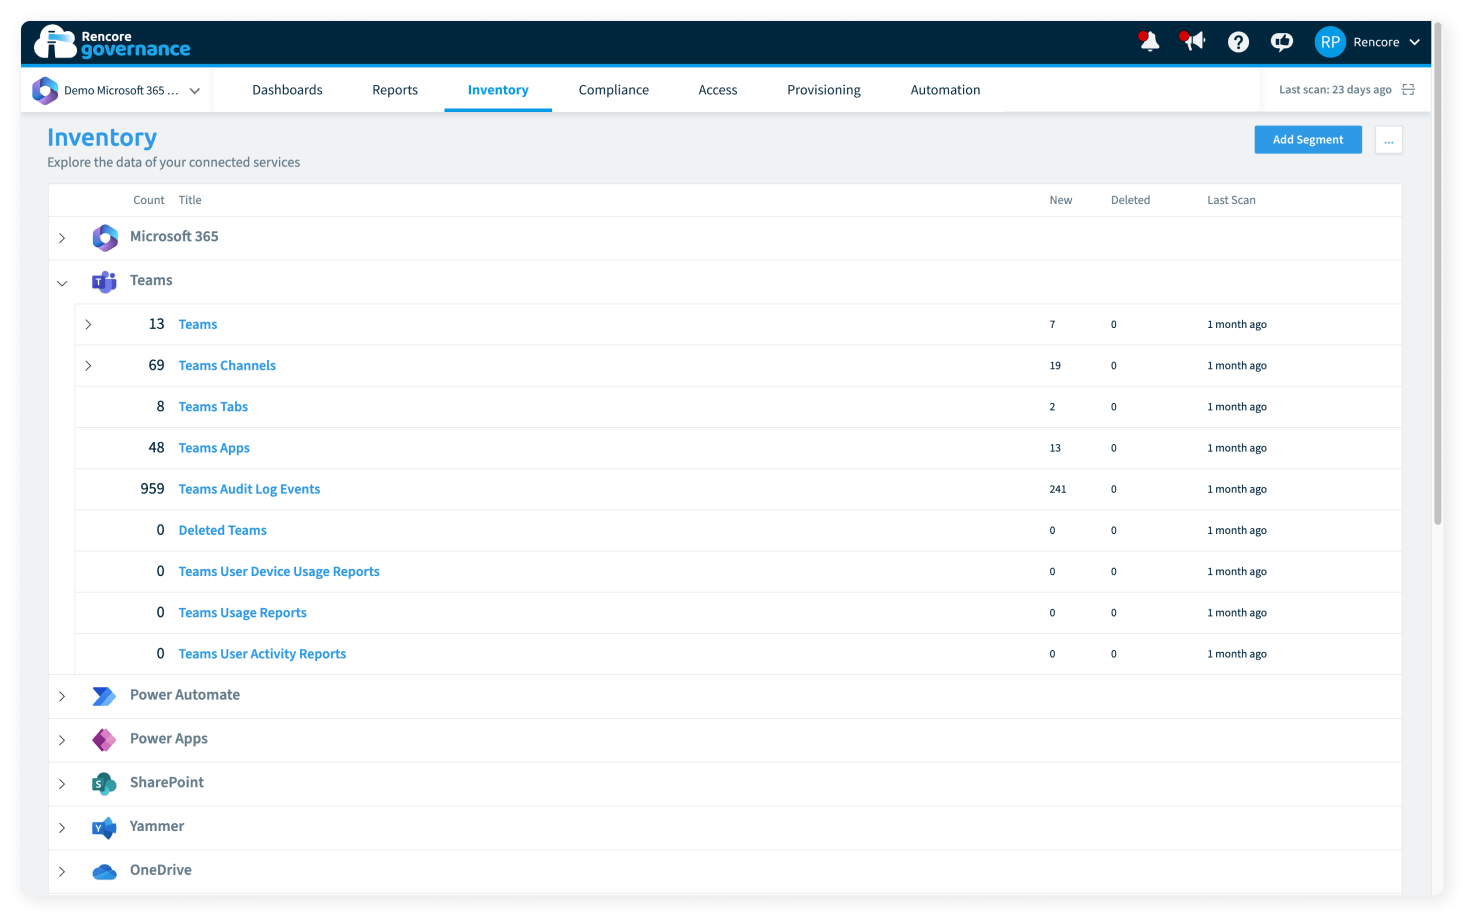Image resolution: width=1464 pixels, height=916 pixels.
Task: Open the Teams Apps link
Action: 214,448
